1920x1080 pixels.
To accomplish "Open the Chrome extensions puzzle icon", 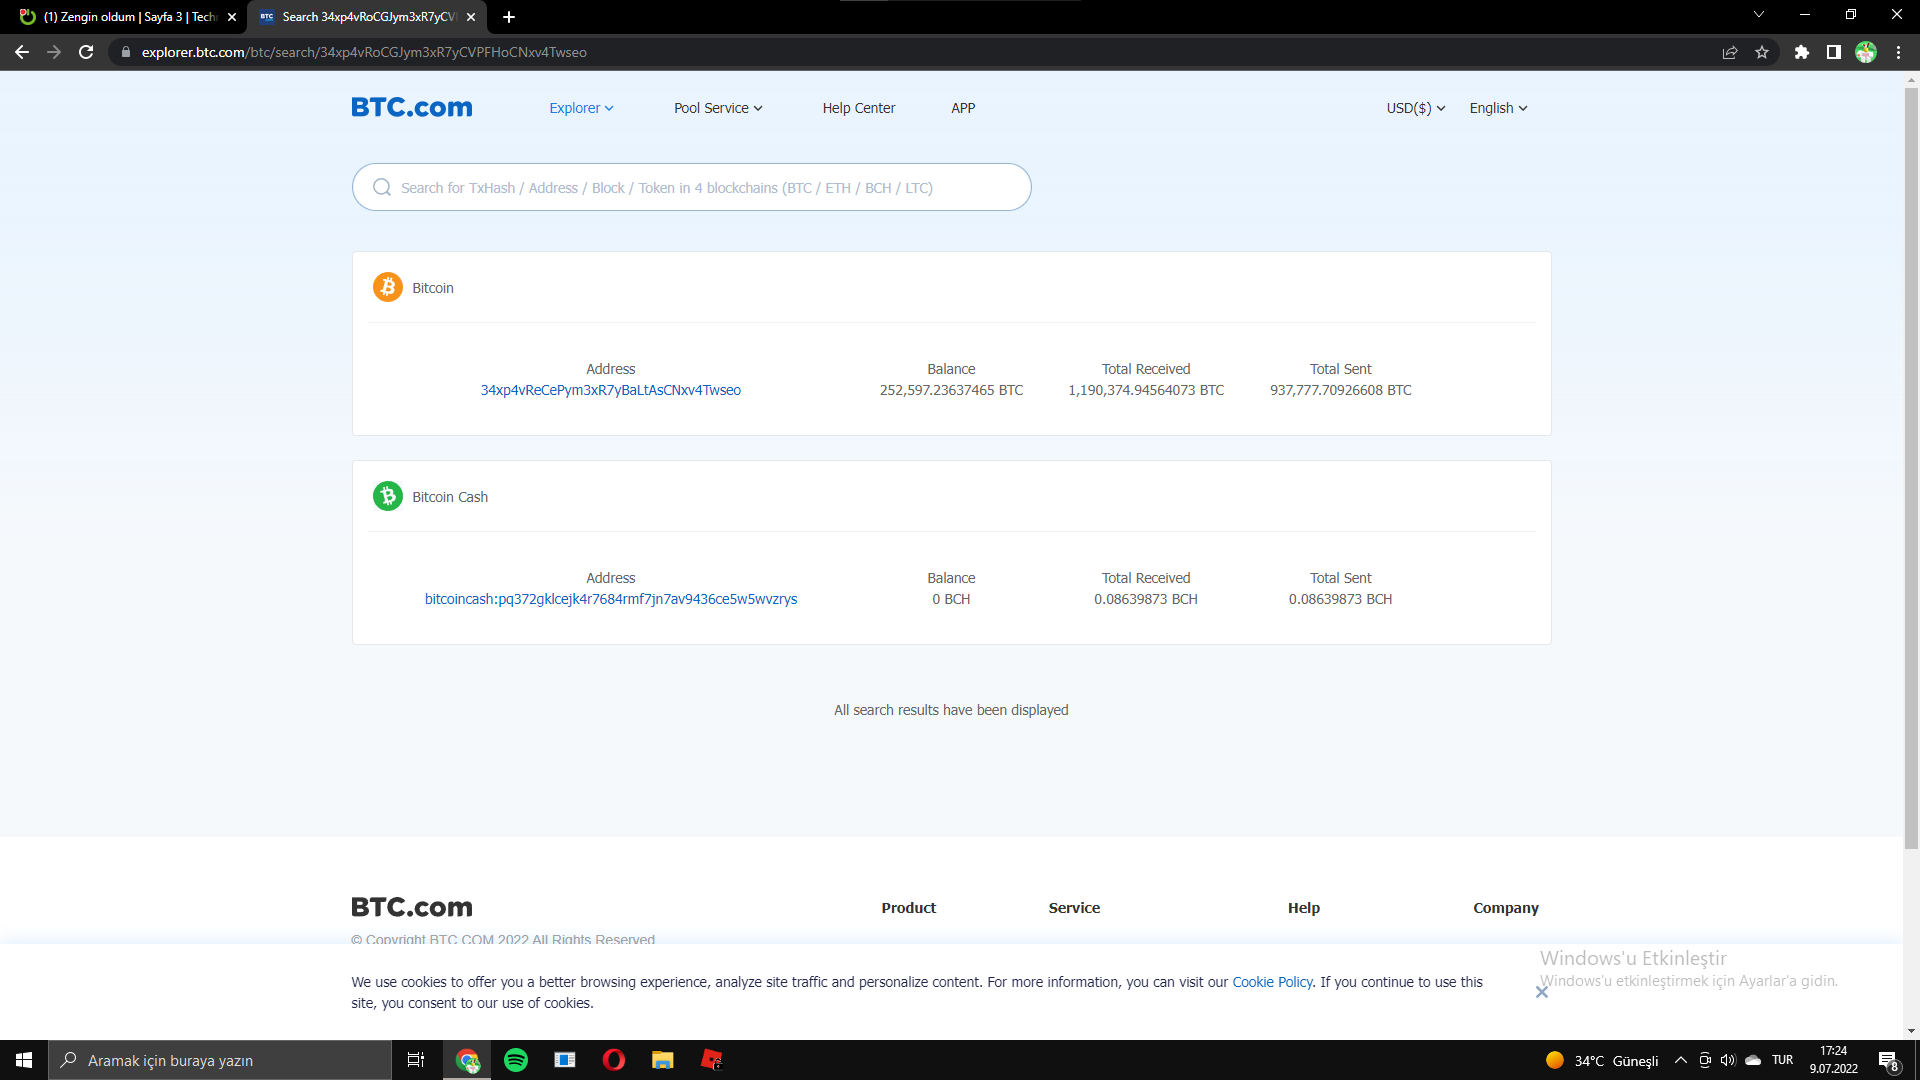I will (1801, 52).
